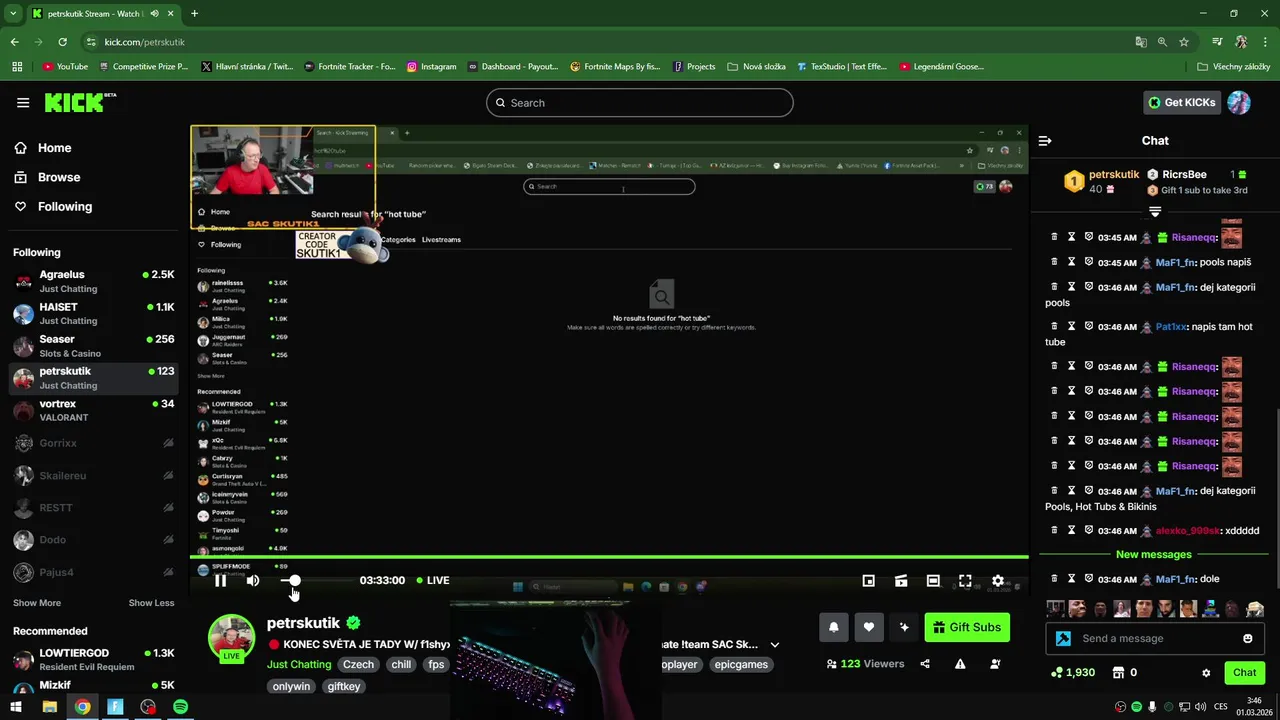Open Home in the sidebar
The height and width of the screenshot is (720, 1280).
pyautogui.click(x=54, y=148)
